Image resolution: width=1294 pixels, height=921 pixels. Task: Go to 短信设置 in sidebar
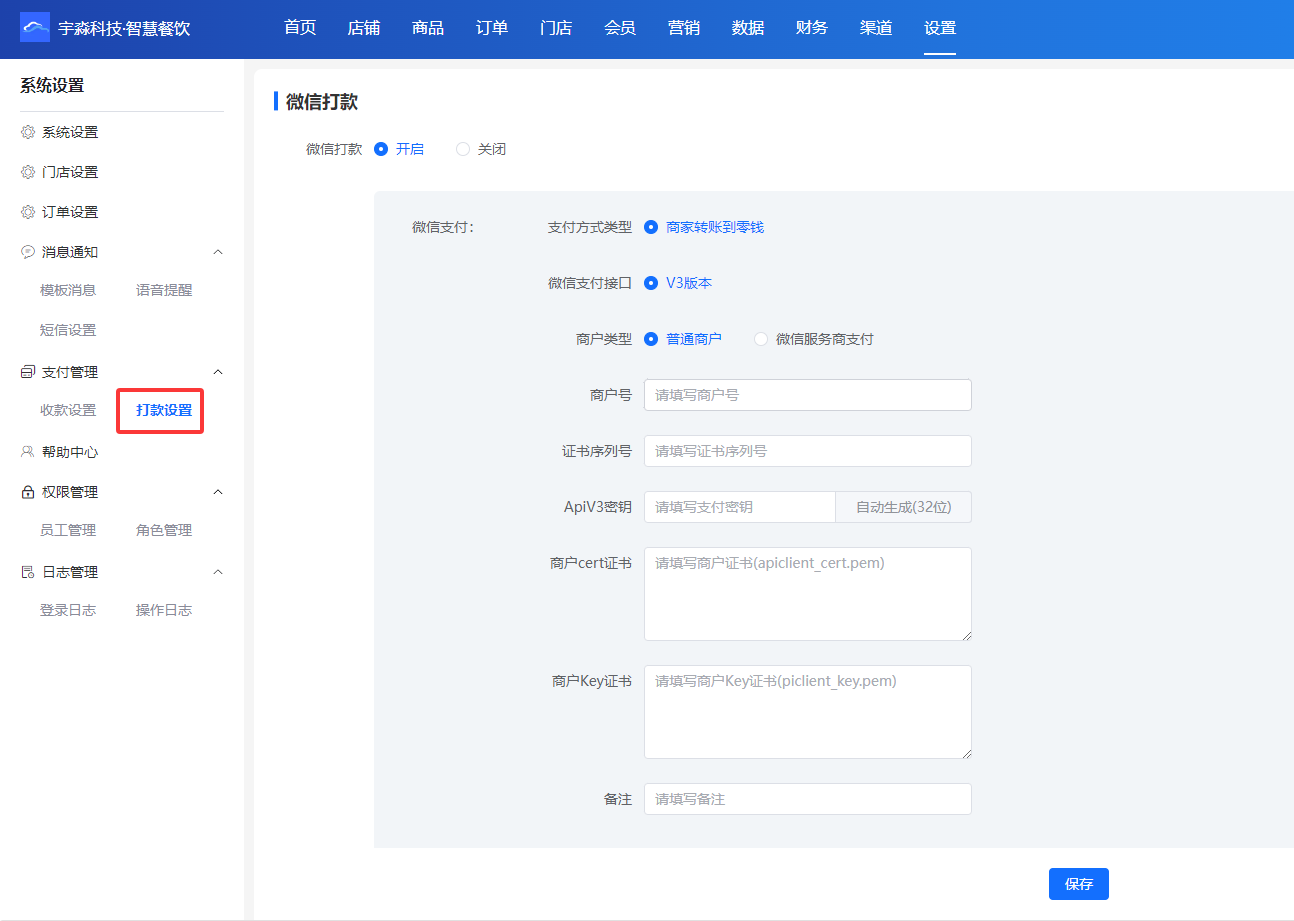tap(68, 330)
